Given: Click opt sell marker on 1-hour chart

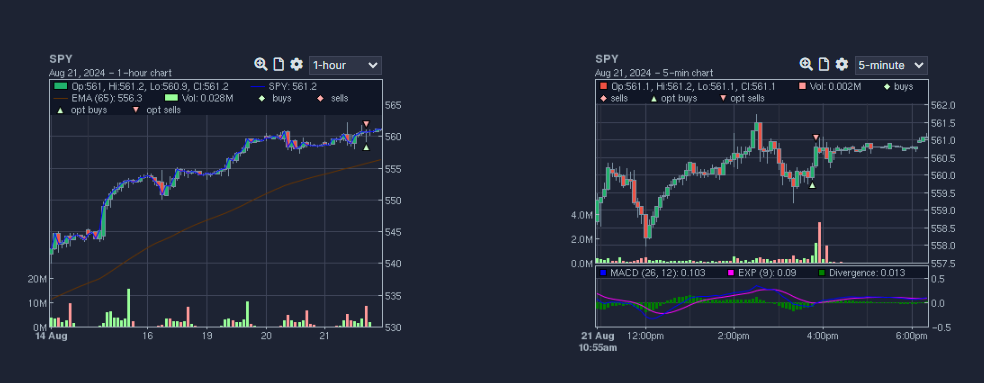Looking at the screenshot, I should (366, 124).
